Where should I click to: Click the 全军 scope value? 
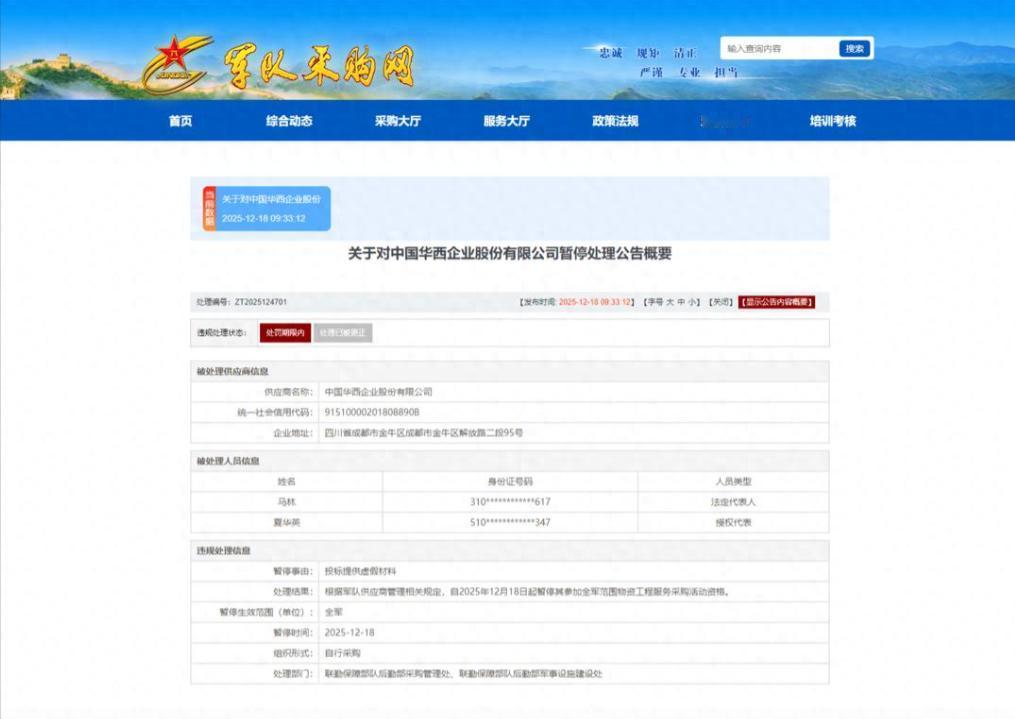tap(334, 612)
